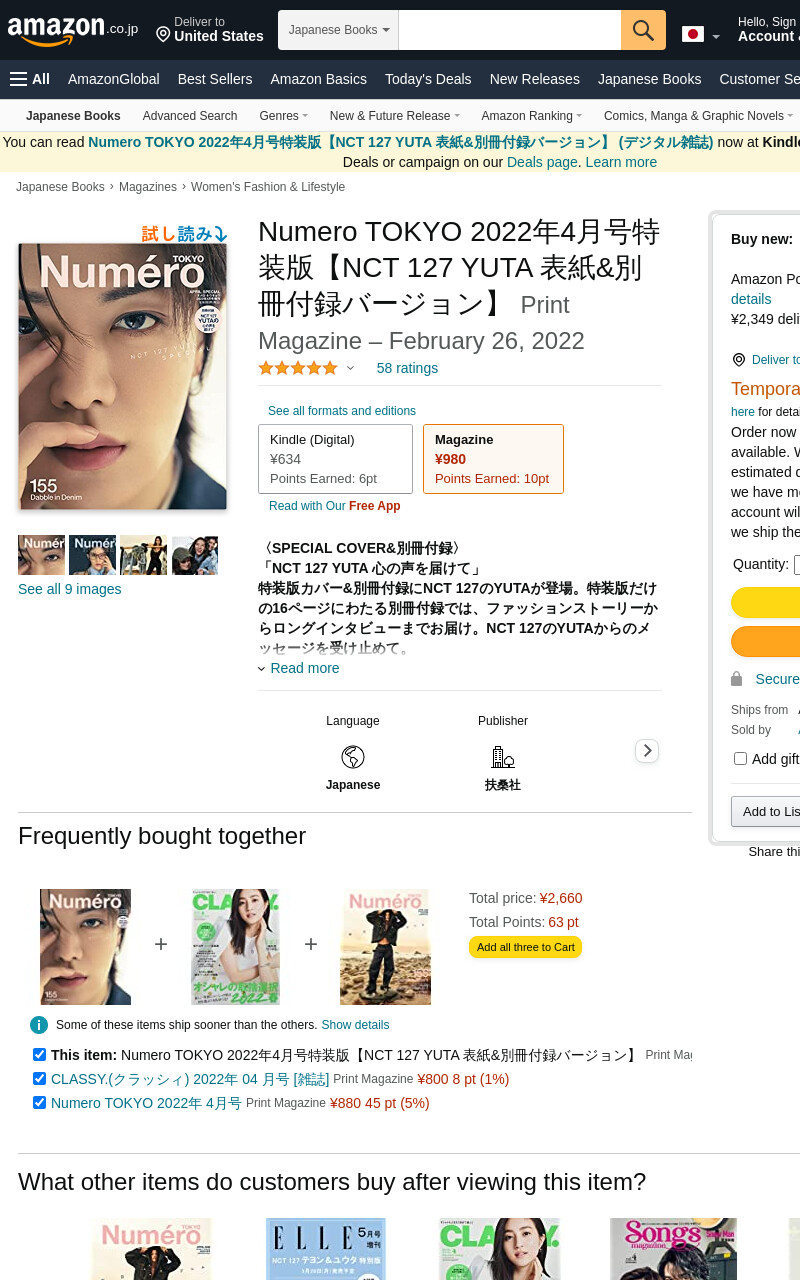Open the hamburger All menu
800x1280 pixels.
pos(30,79)
